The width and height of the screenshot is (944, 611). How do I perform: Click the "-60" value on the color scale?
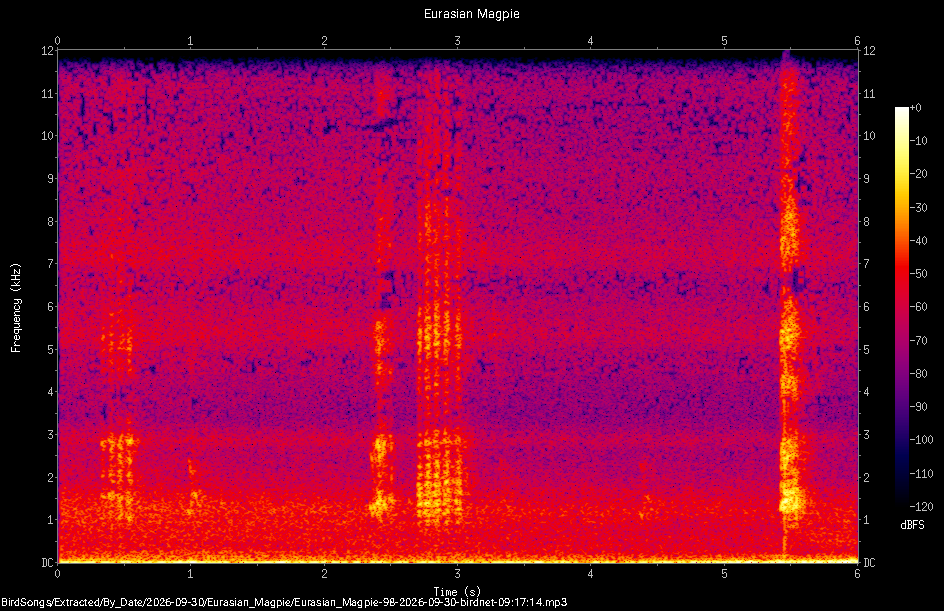[919, 307]
